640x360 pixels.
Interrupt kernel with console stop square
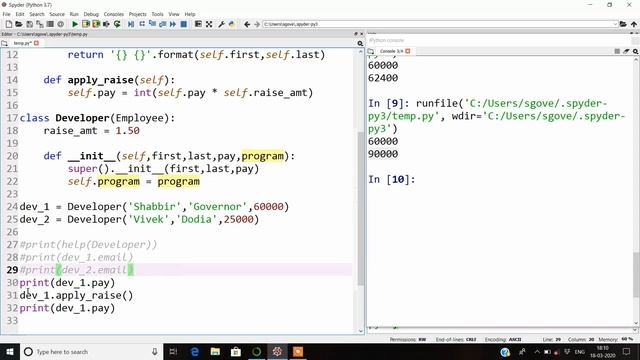(617, 51)
